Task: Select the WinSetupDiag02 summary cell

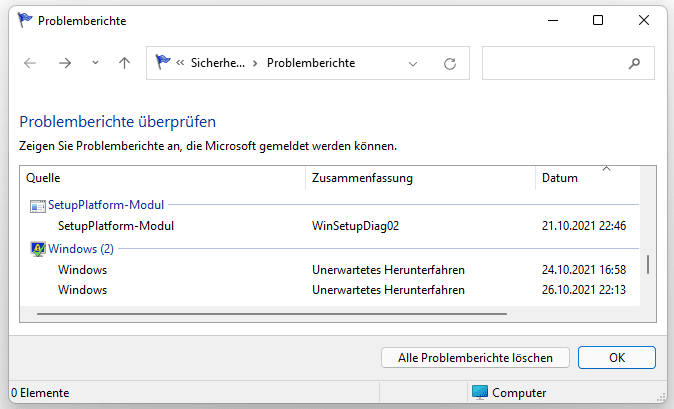Action: [x=355, y=226]
